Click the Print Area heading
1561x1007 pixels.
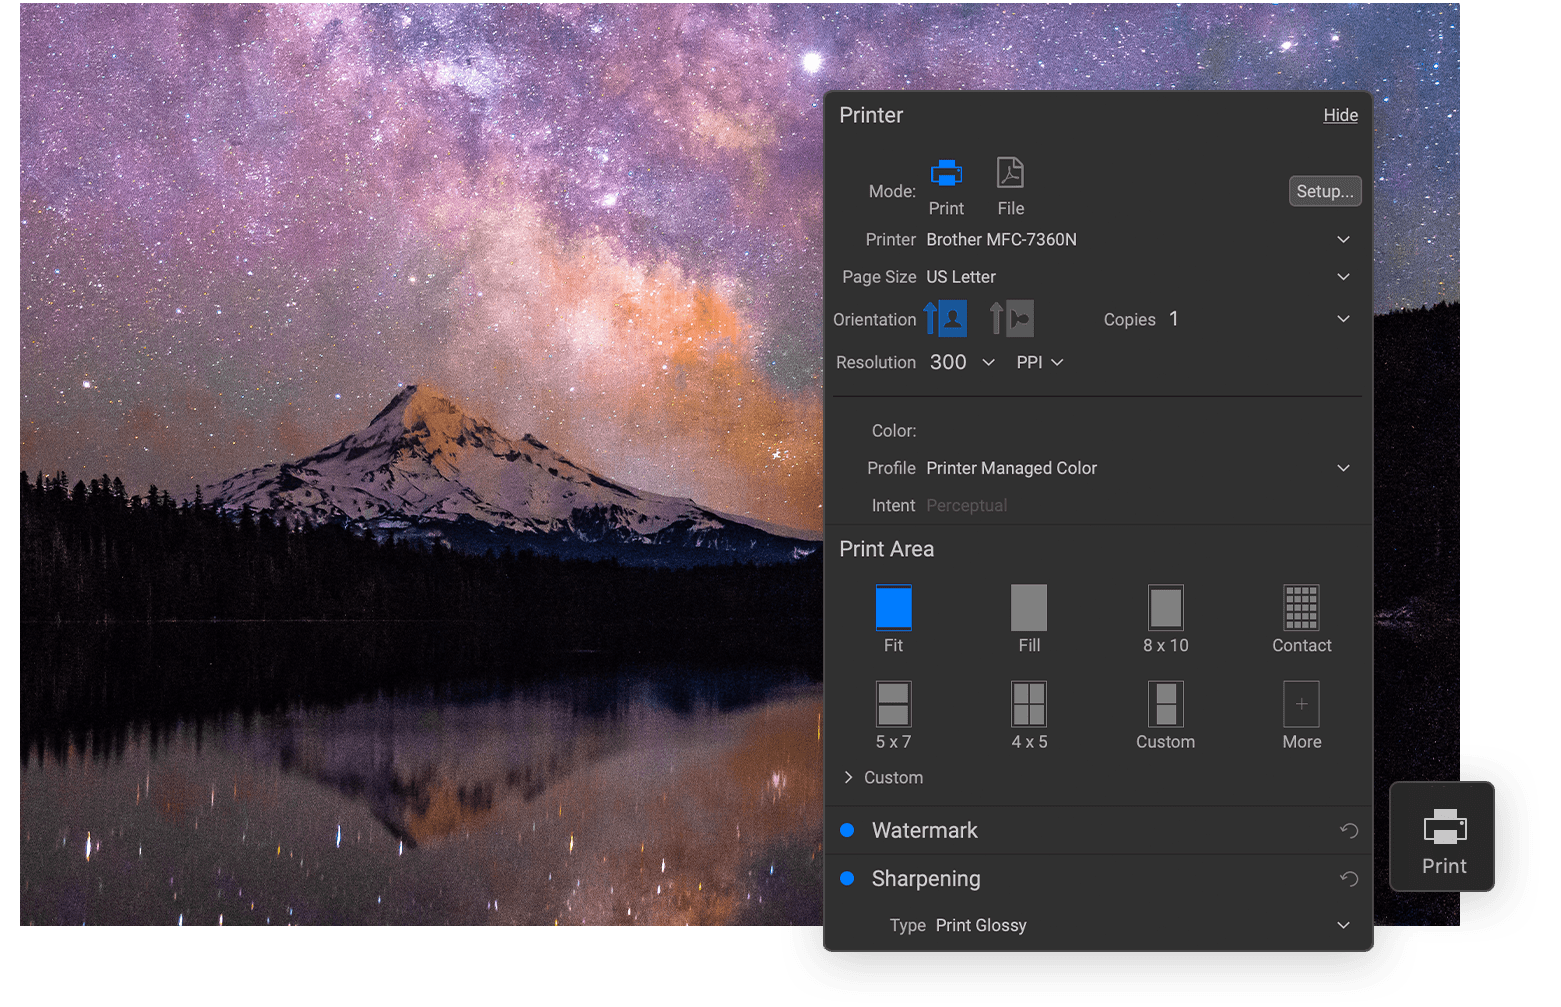(x=886, y=549)
